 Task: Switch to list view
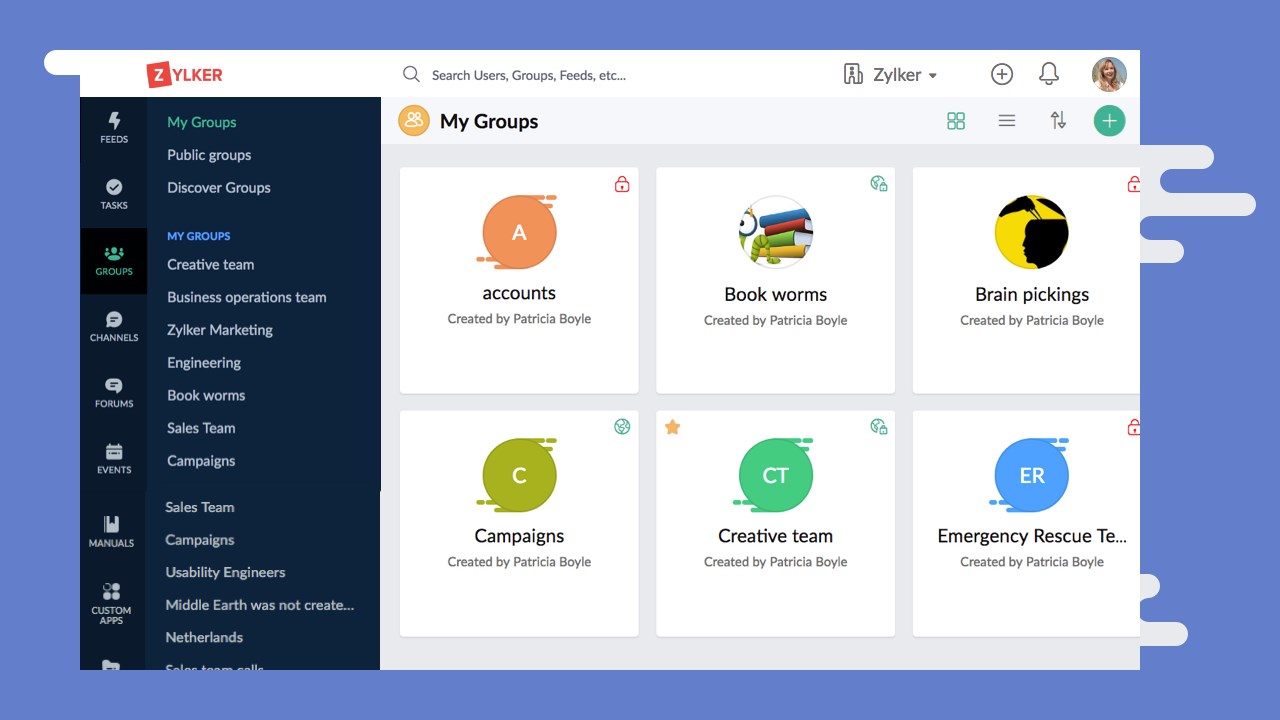point(1007,121)
